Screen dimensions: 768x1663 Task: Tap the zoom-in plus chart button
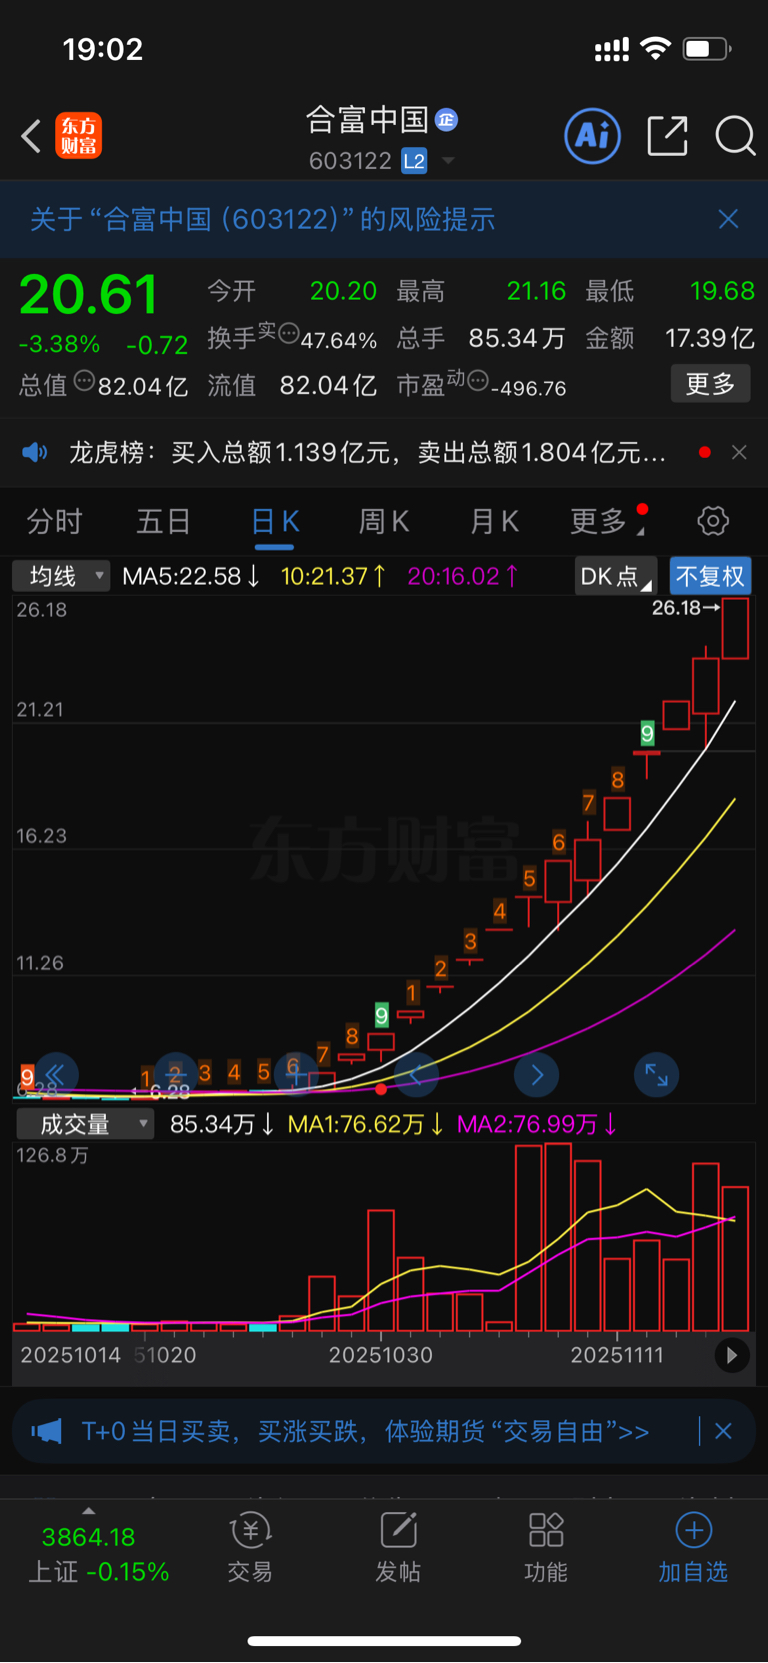tap(296, 1075)
